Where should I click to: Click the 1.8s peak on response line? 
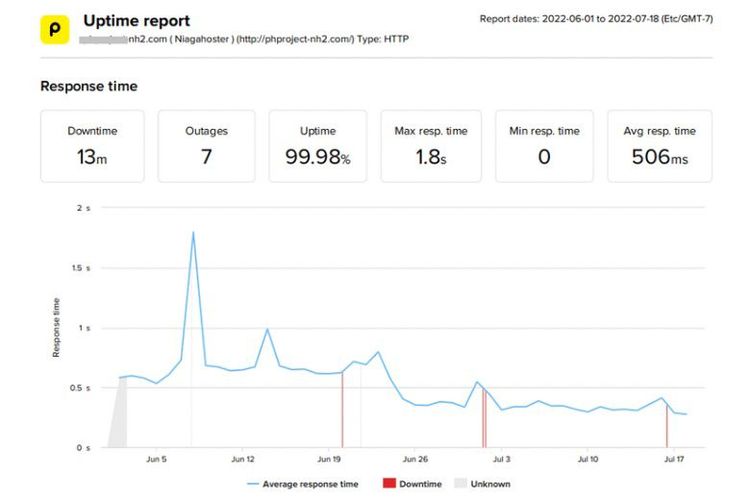[192, 233]
